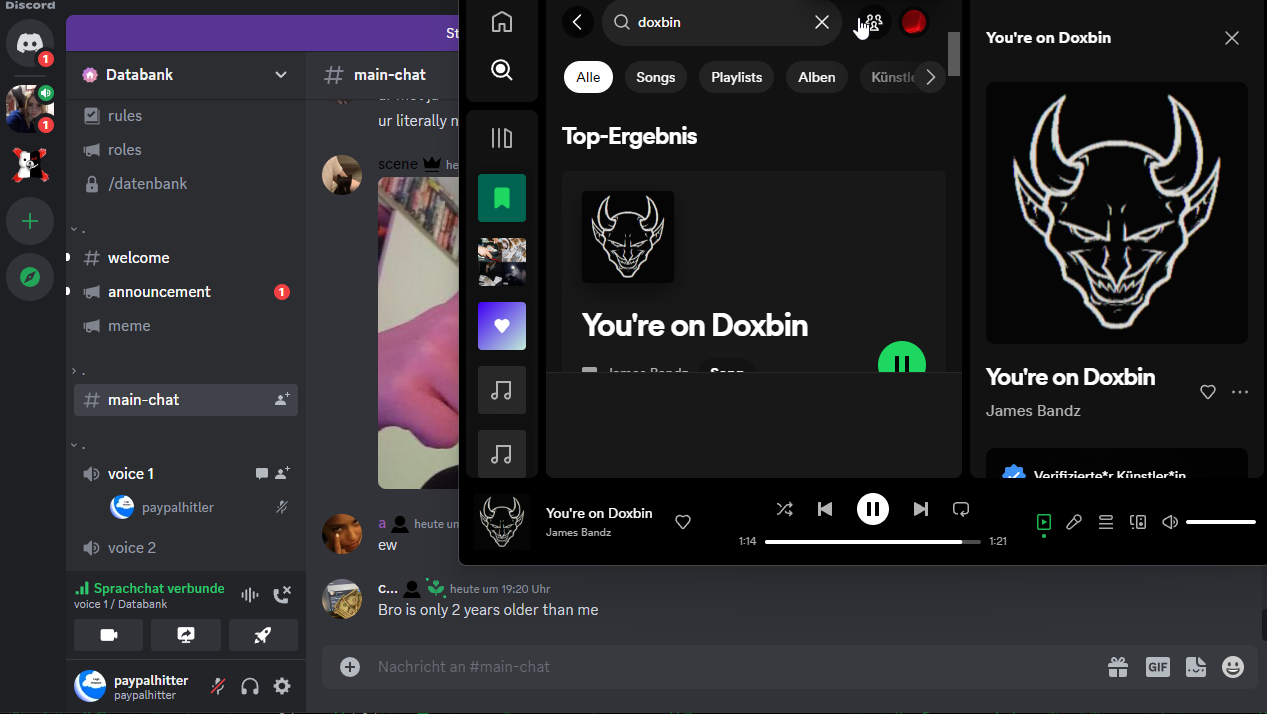The height and width of the screenshot is (714, 1267).
Task: Adjust the Spotify volume slider
Action: tap(1220, 522)
